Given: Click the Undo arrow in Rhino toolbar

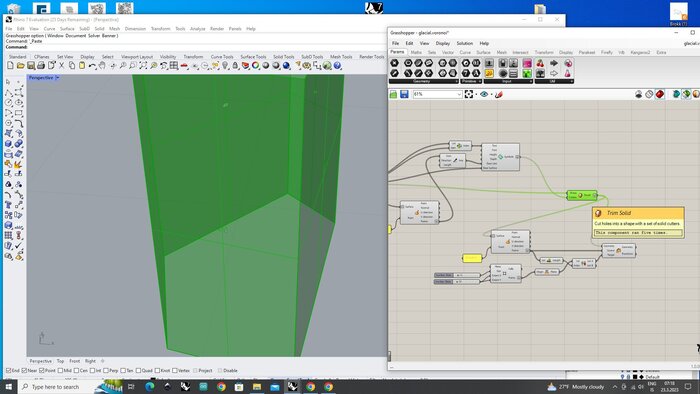Looking at the screenshot, I should point(92,66).
